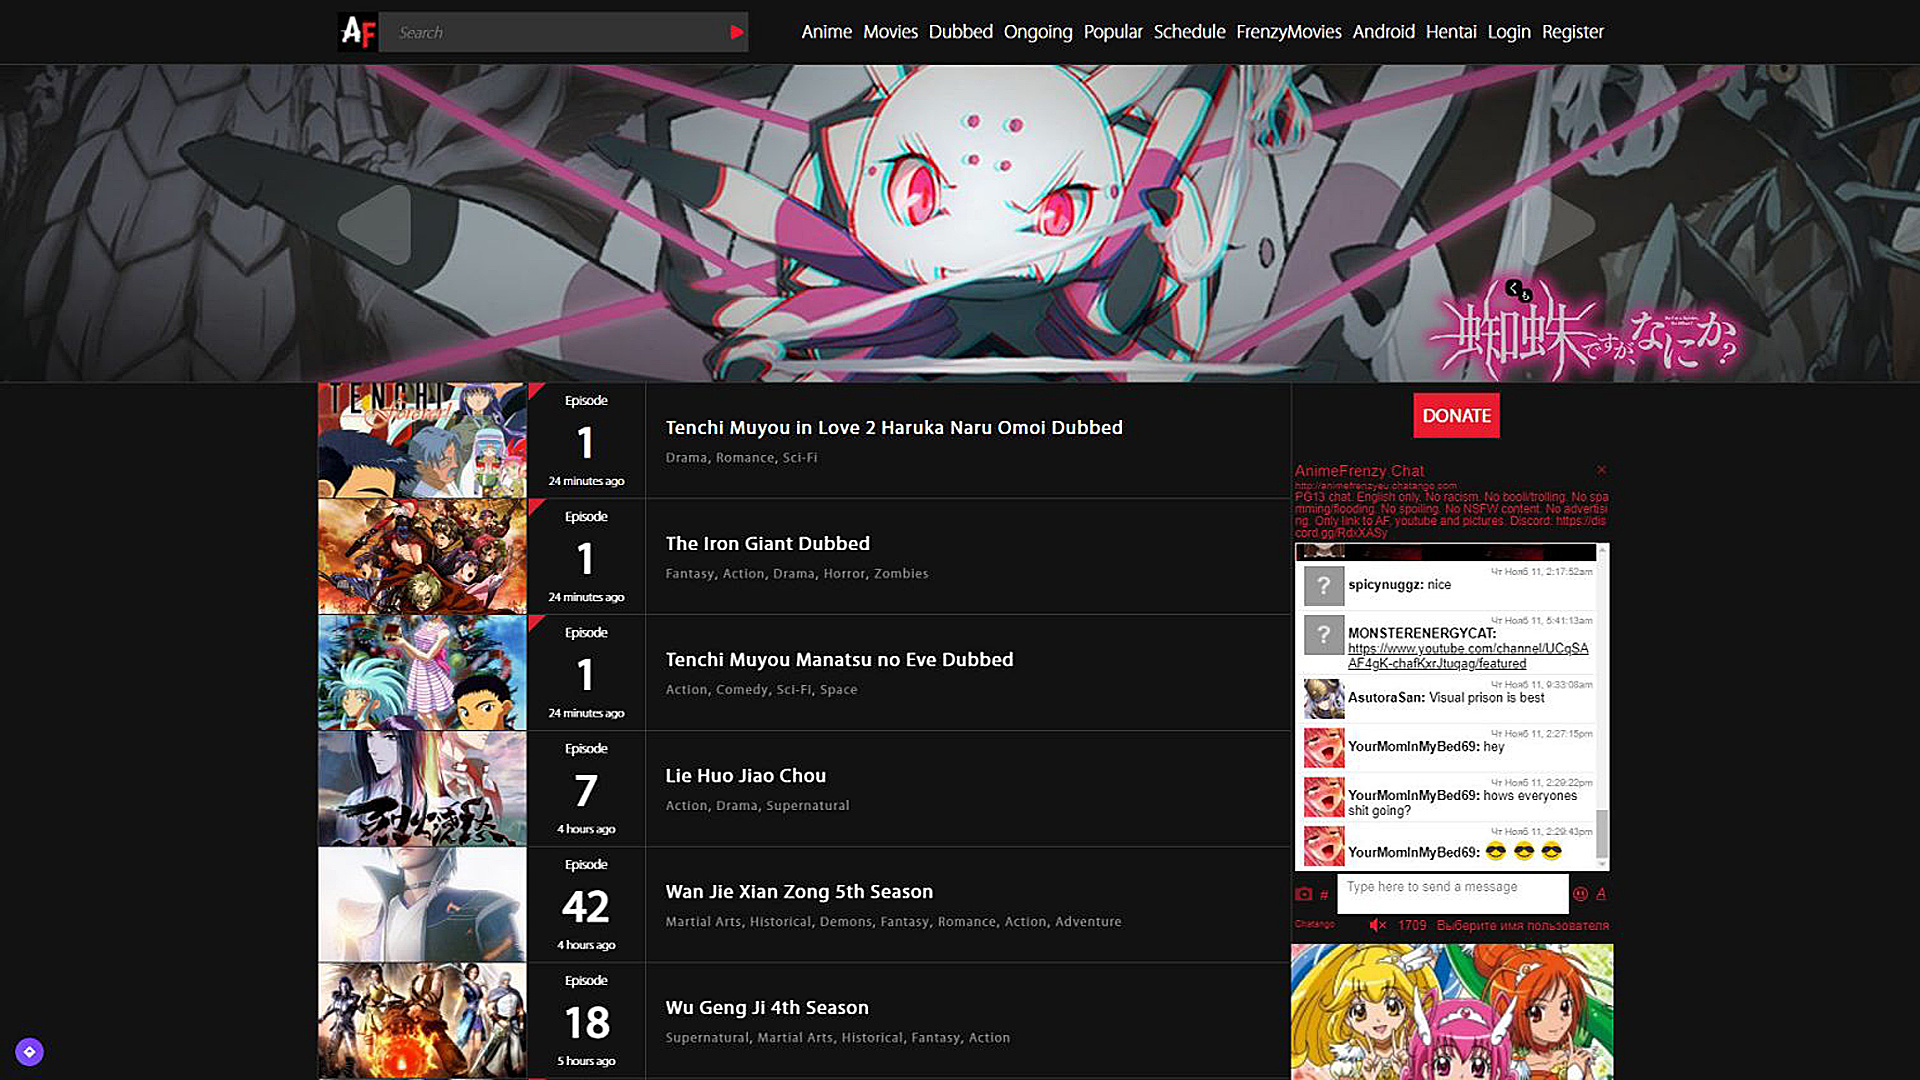Open the Schedule page
Screen dimensions: 1920x1080
point(1189,32)
